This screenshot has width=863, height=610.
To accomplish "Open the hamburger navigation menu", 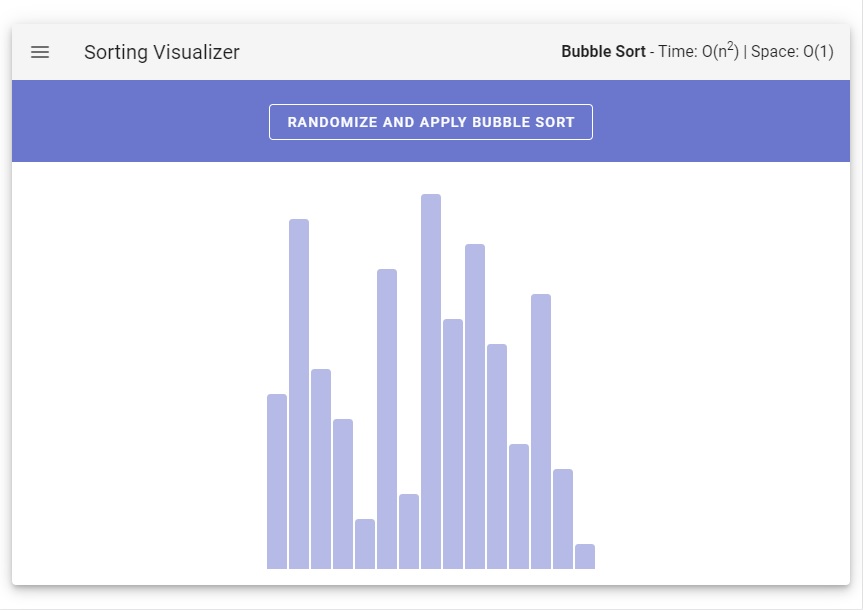I will 40,52.
